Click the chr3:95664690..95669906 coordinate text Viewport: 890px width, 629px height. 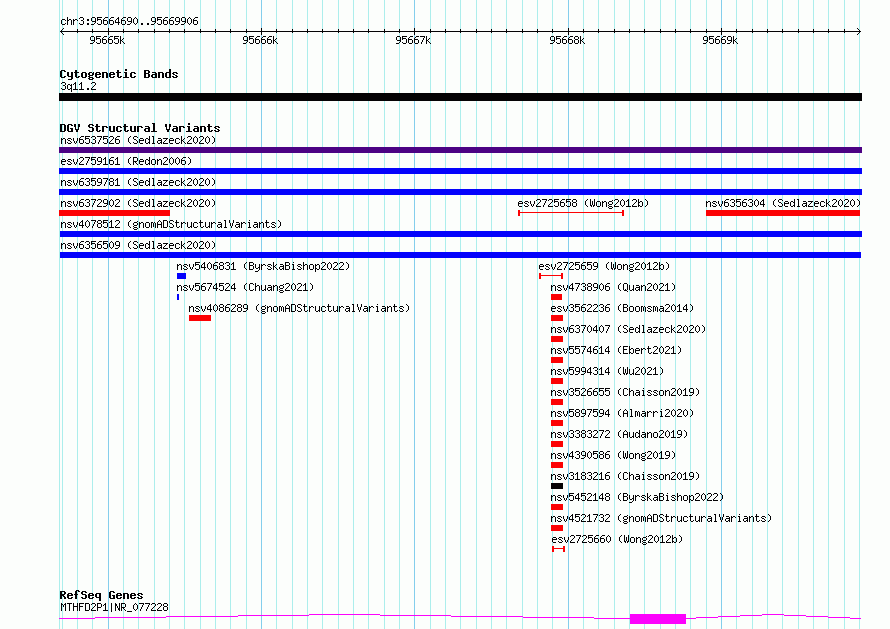click(x=129, y=21)
